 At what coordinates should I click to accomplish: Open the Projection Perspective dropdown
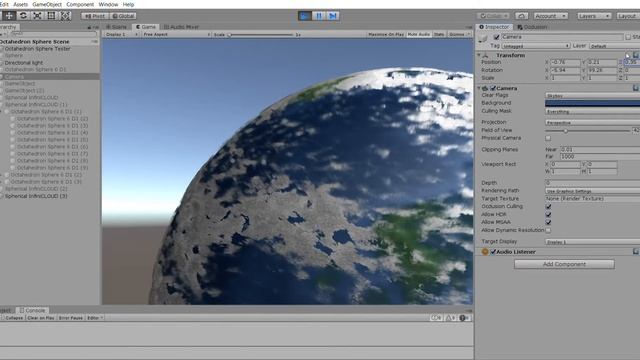click(592, 122)
